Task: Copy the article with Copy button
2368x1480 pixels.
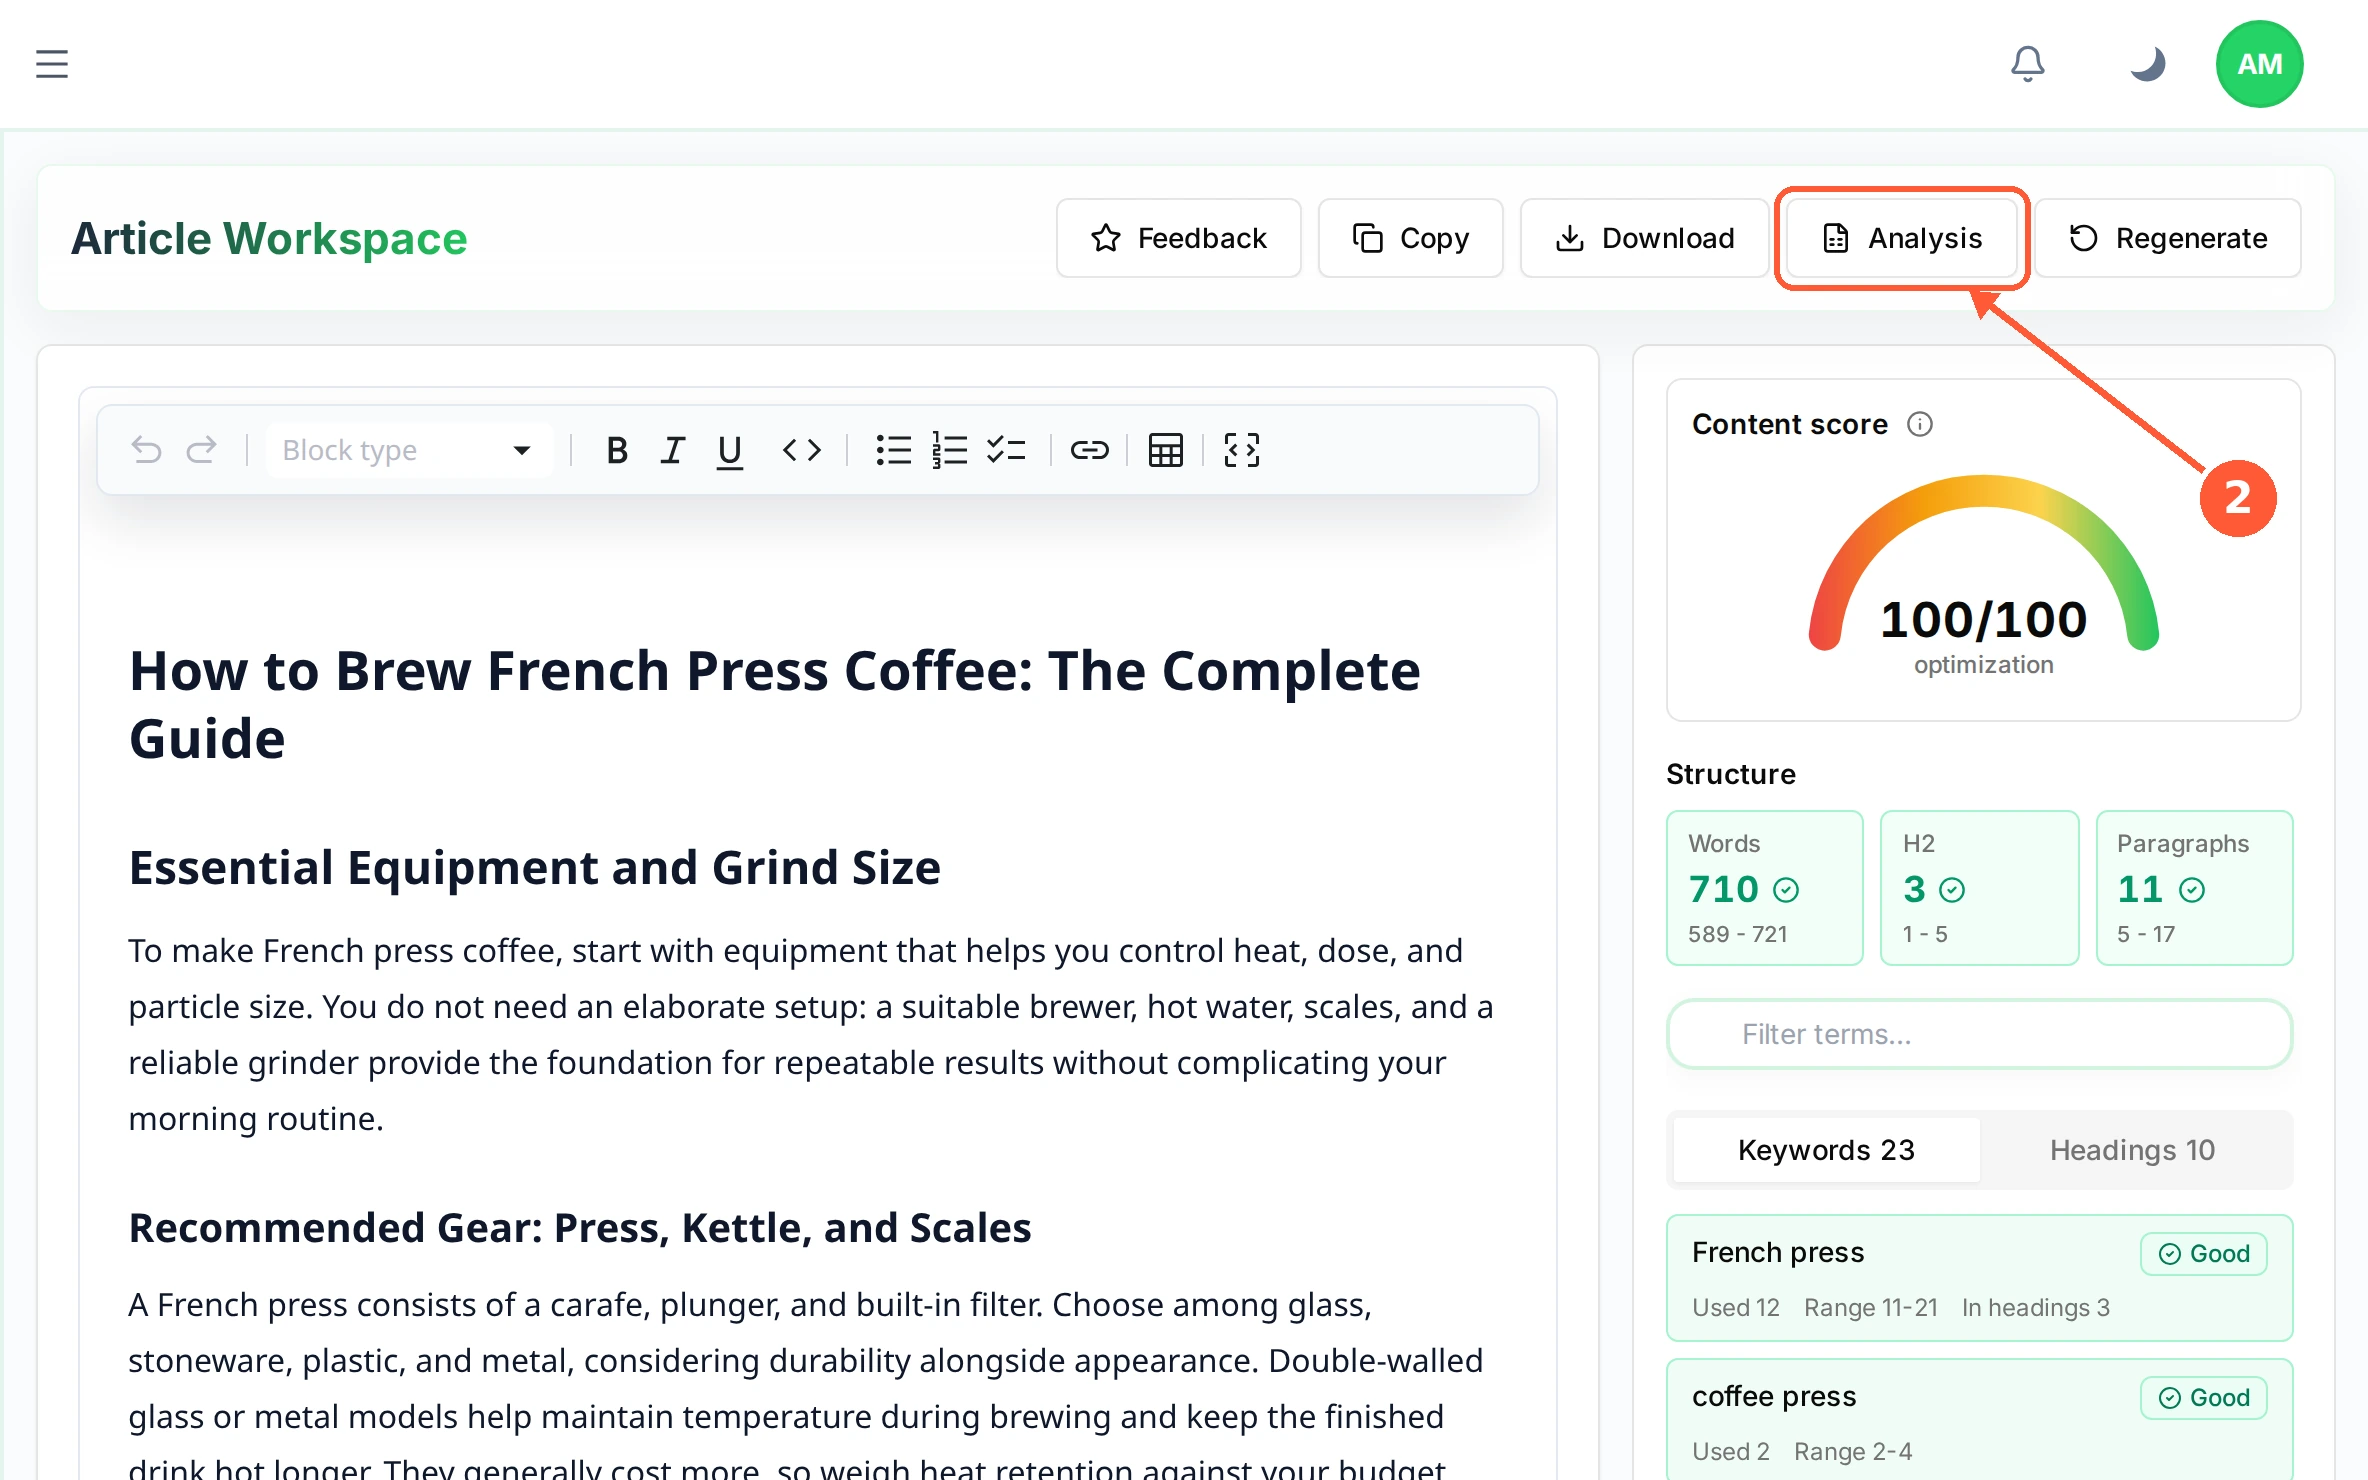Action: tap(1410, 238)
